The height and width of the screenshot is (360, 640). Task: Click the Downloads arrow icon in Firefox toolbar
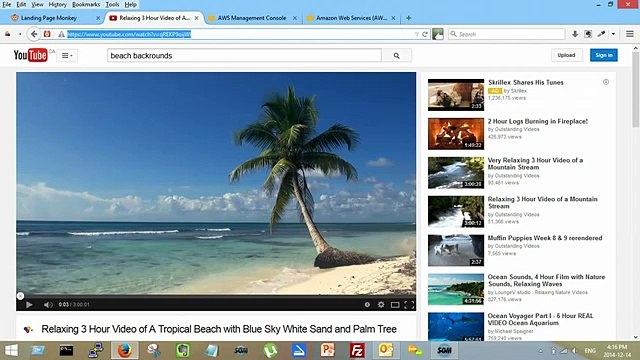coord(575,34)
